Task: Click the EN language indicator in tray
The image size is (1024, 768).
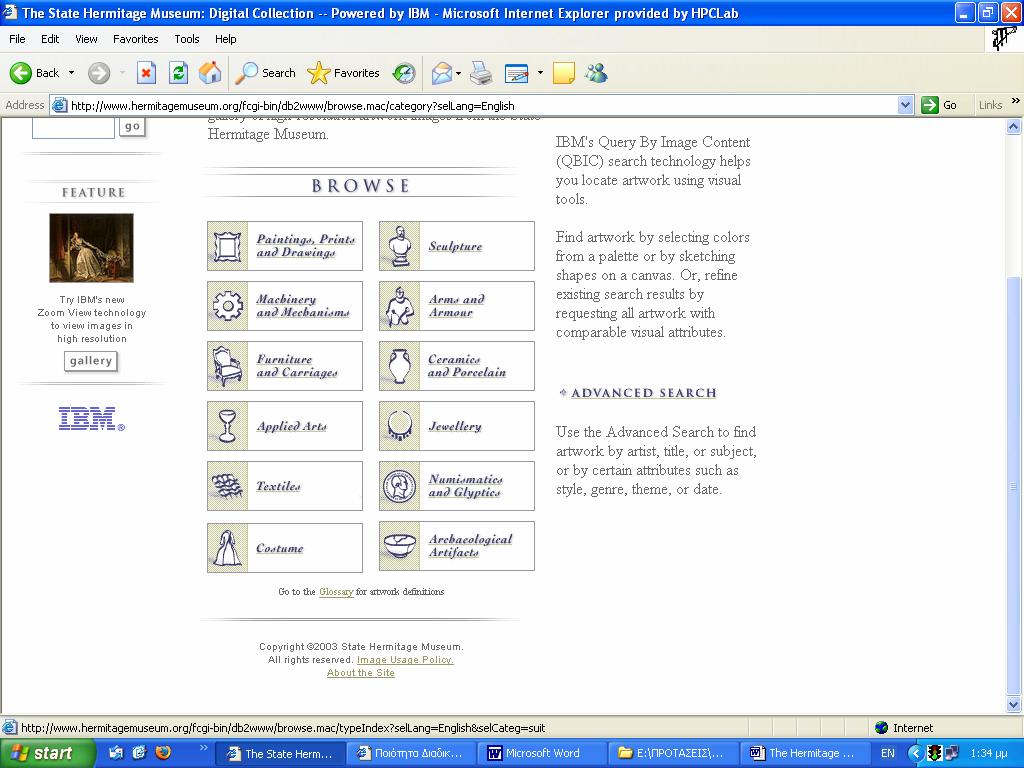Action: pyautogui.click(x=888, y=753)
